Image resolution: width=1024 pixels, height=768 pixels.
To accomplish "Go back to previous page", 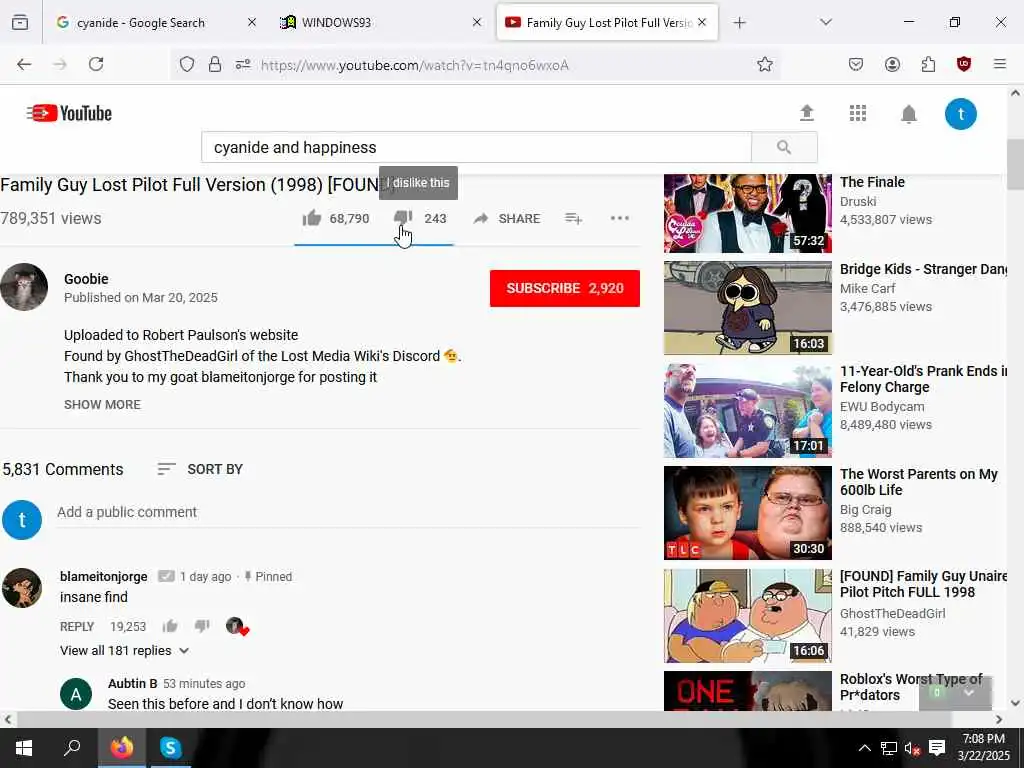I will 24,64.
